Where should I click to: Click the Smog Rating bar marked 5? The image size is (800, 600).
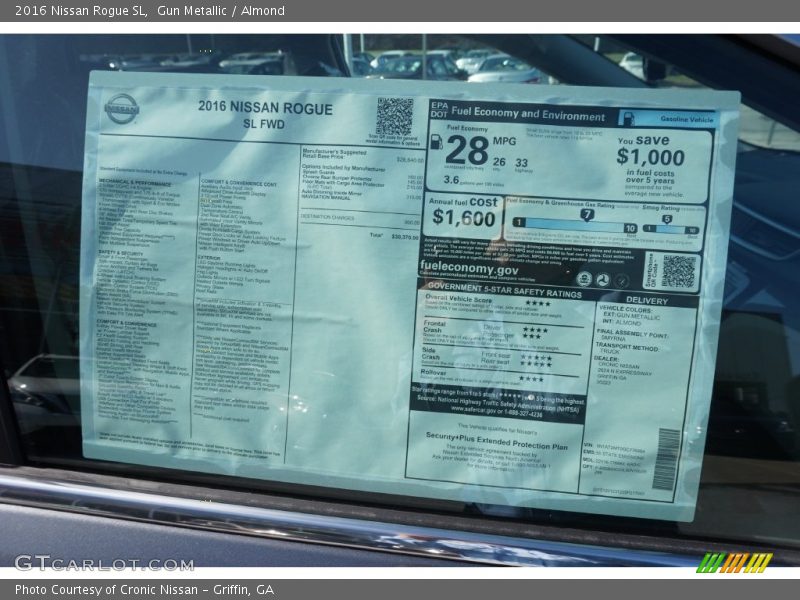670,228
